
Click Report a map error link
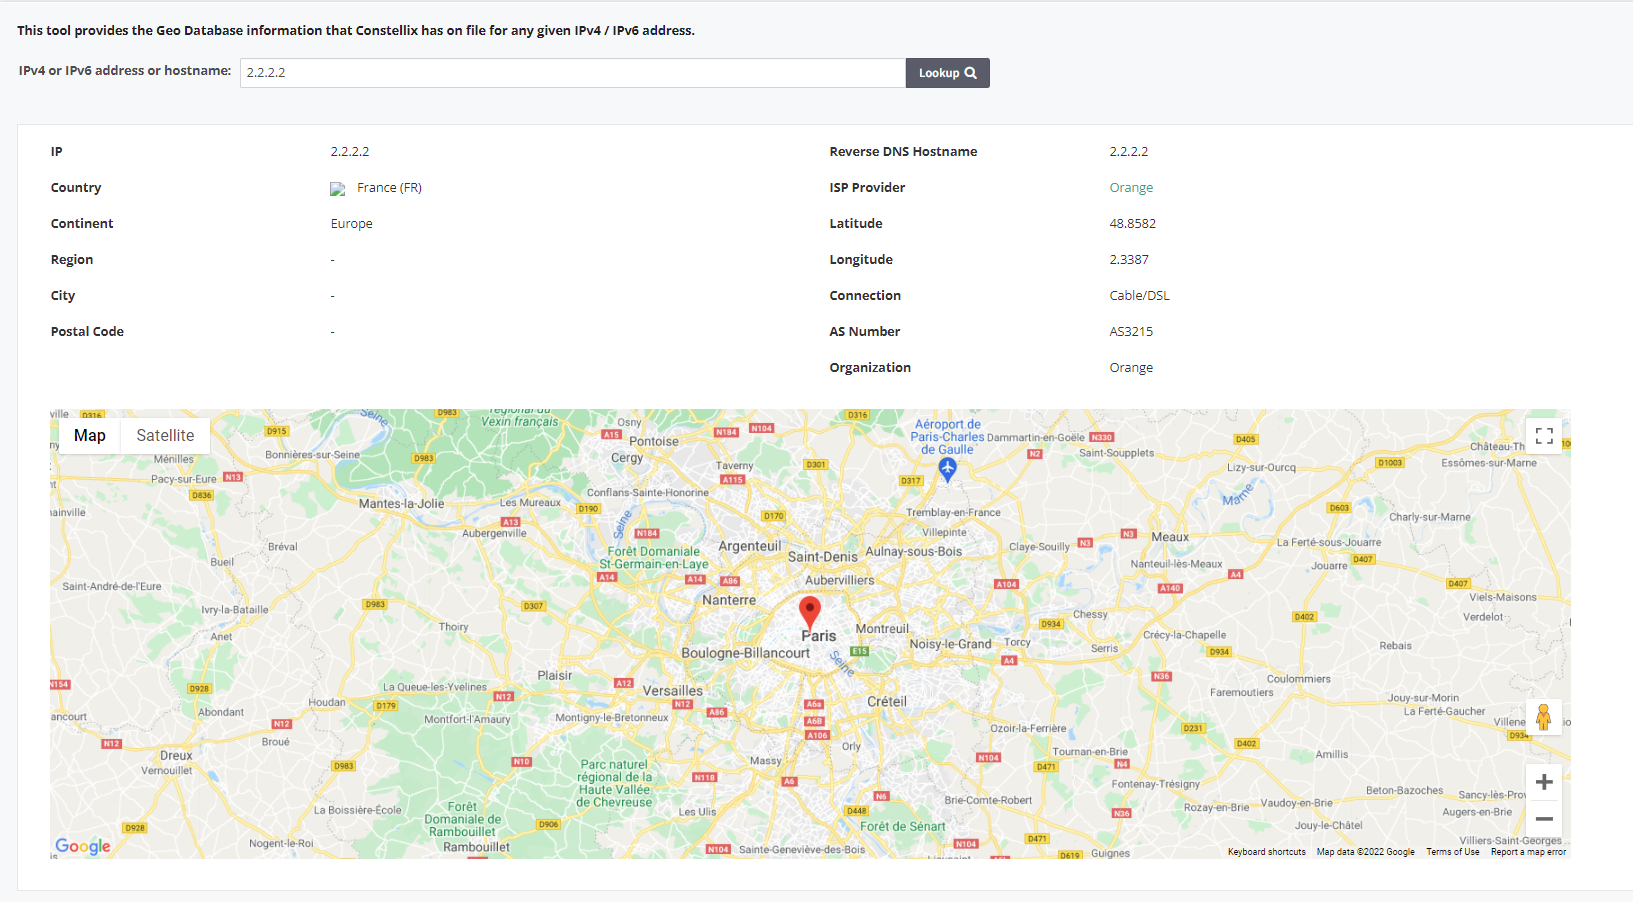(1528, 852)
